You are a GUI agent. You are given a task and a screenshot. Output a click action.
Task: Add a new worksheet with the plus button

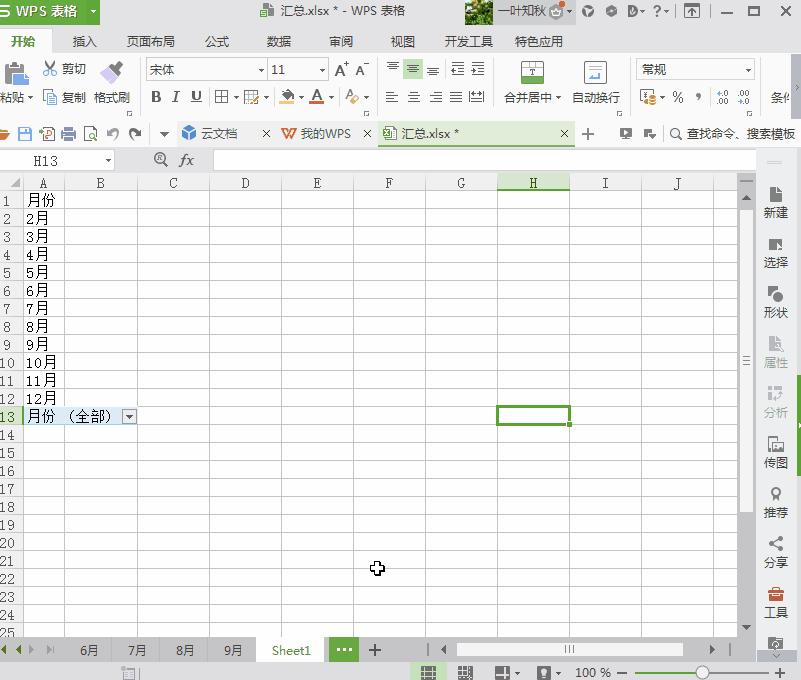[376, 650]
